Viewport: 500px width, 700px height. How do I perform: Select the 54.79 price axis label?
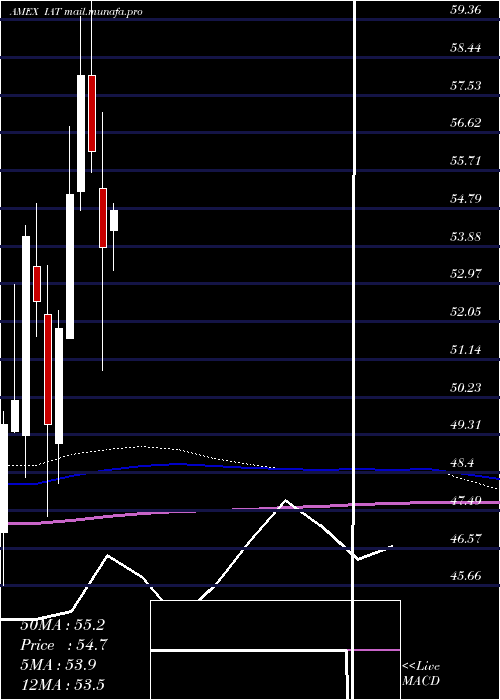tap(466, 198)
